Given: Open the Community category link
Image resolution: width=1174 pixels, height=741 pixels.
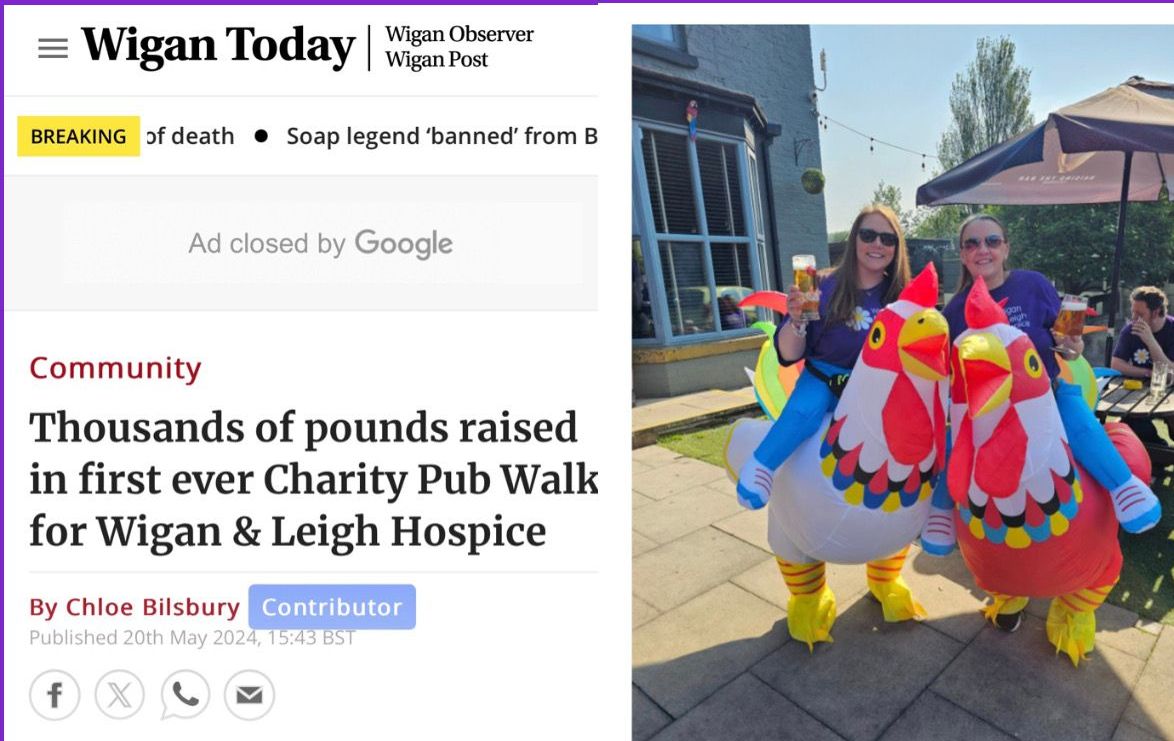Looking at the screenshot, I should pyautogui.click(x=115, y=368).
